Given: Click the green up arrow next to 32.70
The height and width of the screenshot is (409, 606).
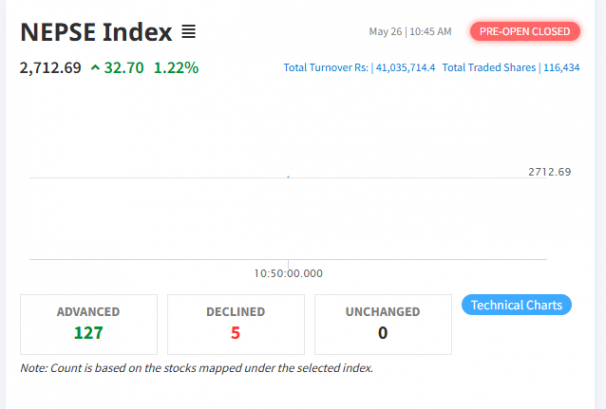Looking at the screenshot, I should (95, 69).
